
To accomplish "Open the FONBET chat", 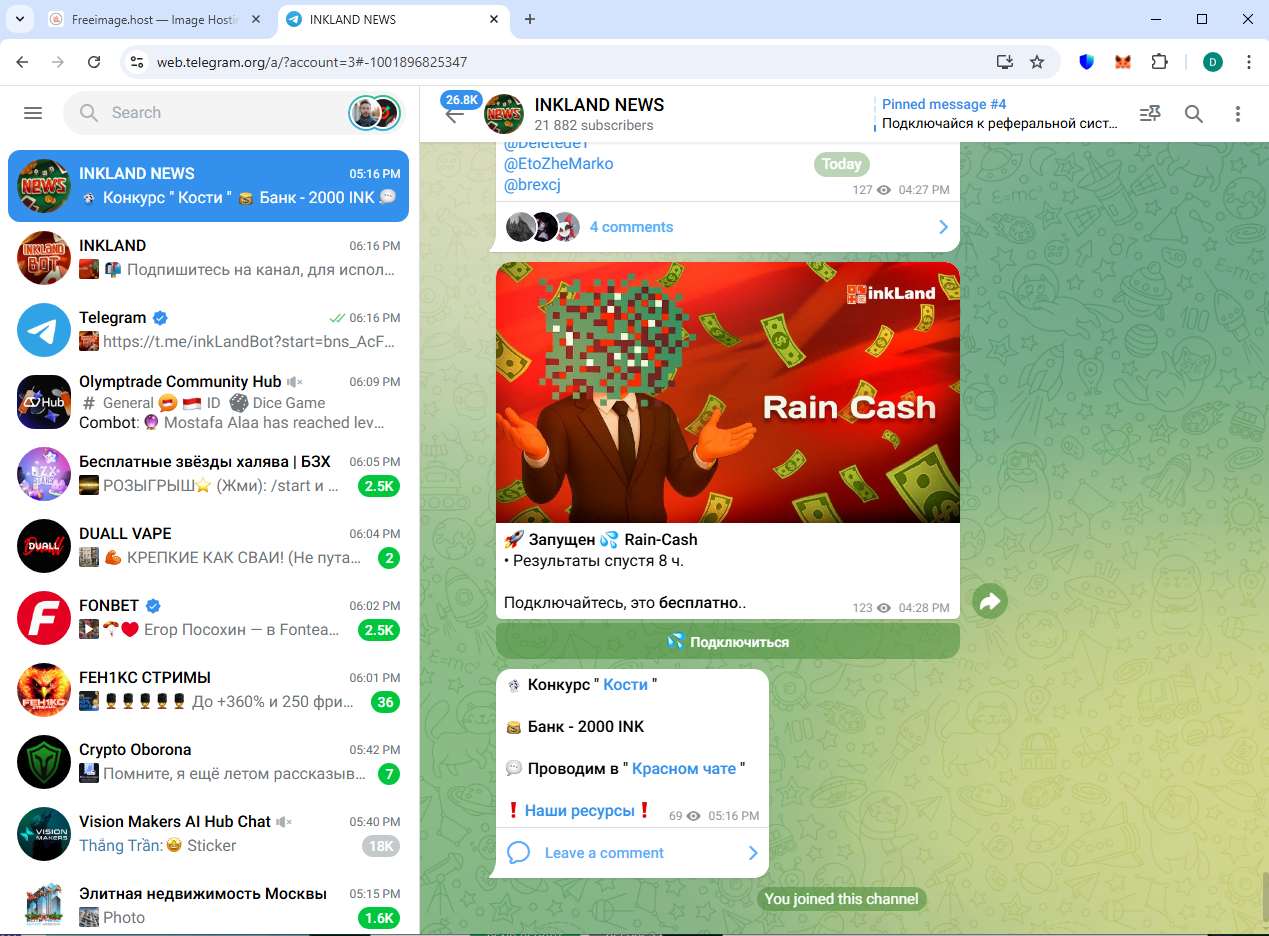I will click(x=208, y=618).
